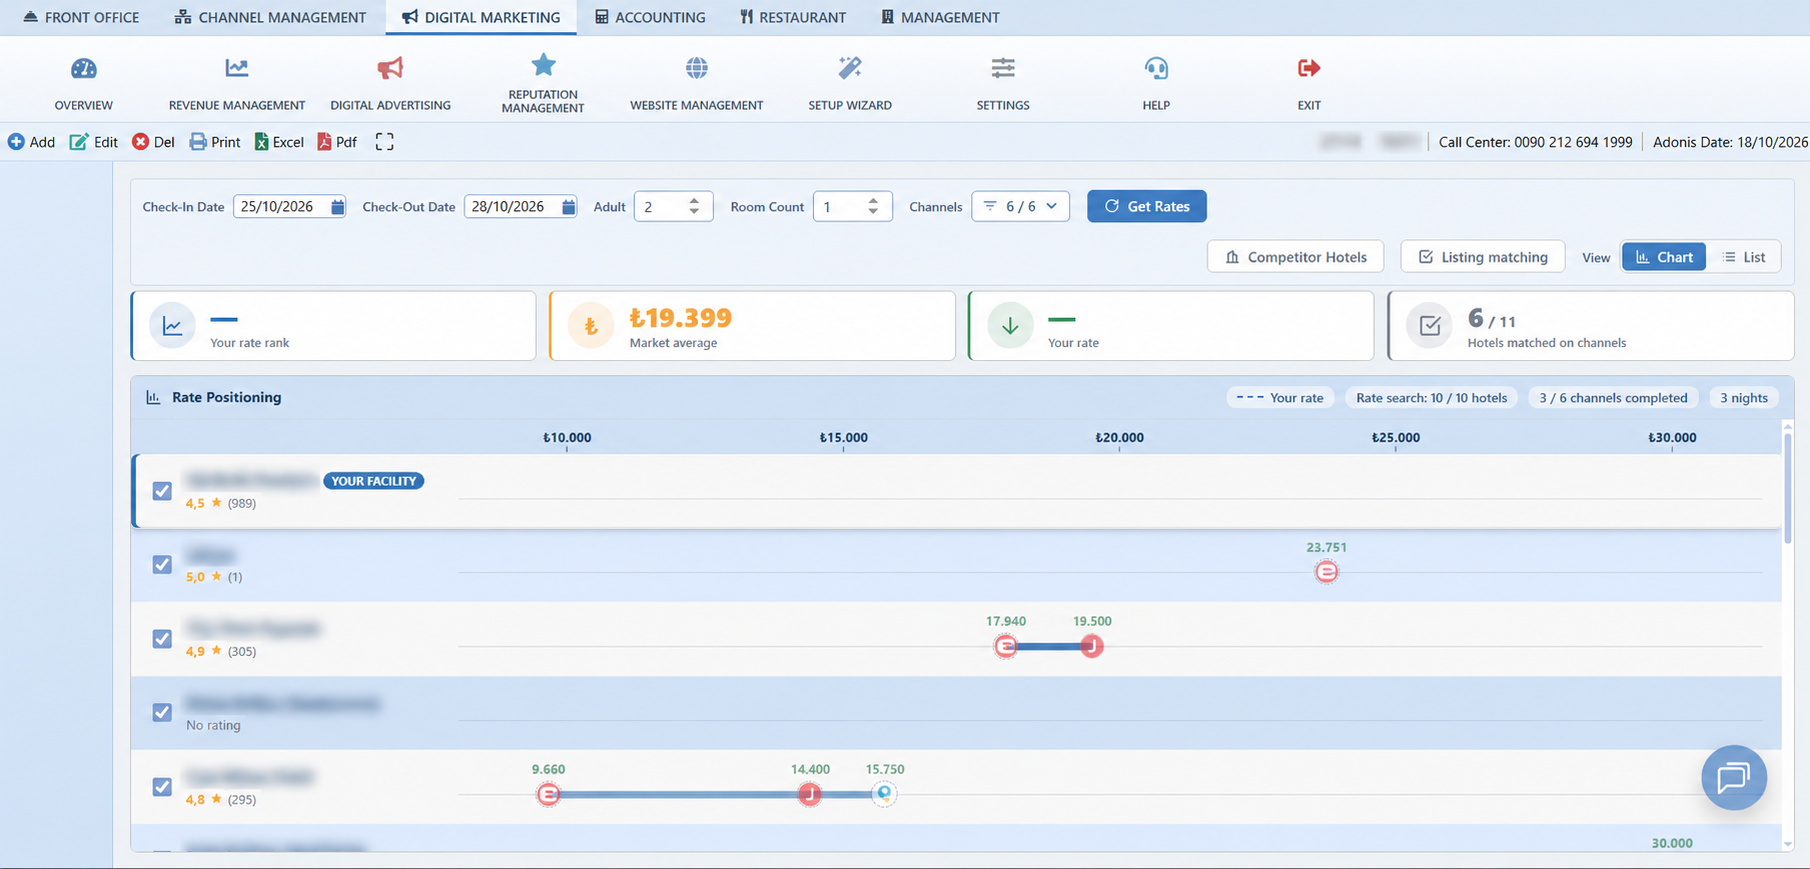Open the Accounting tab
Image resolution: width=1810 pixels, height=869 pixels.
[x=650, y=17]
